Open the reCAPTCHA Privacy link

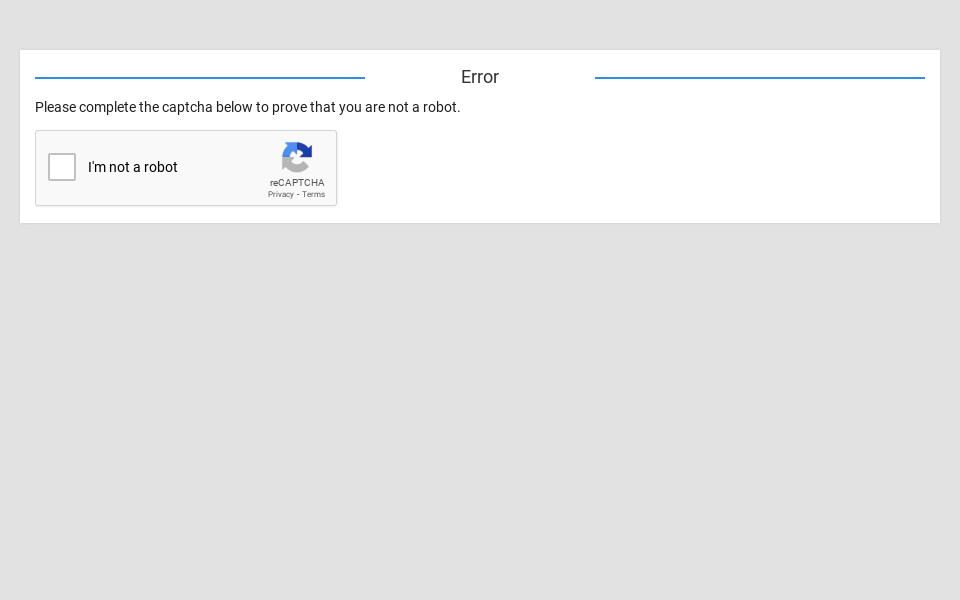280,194
